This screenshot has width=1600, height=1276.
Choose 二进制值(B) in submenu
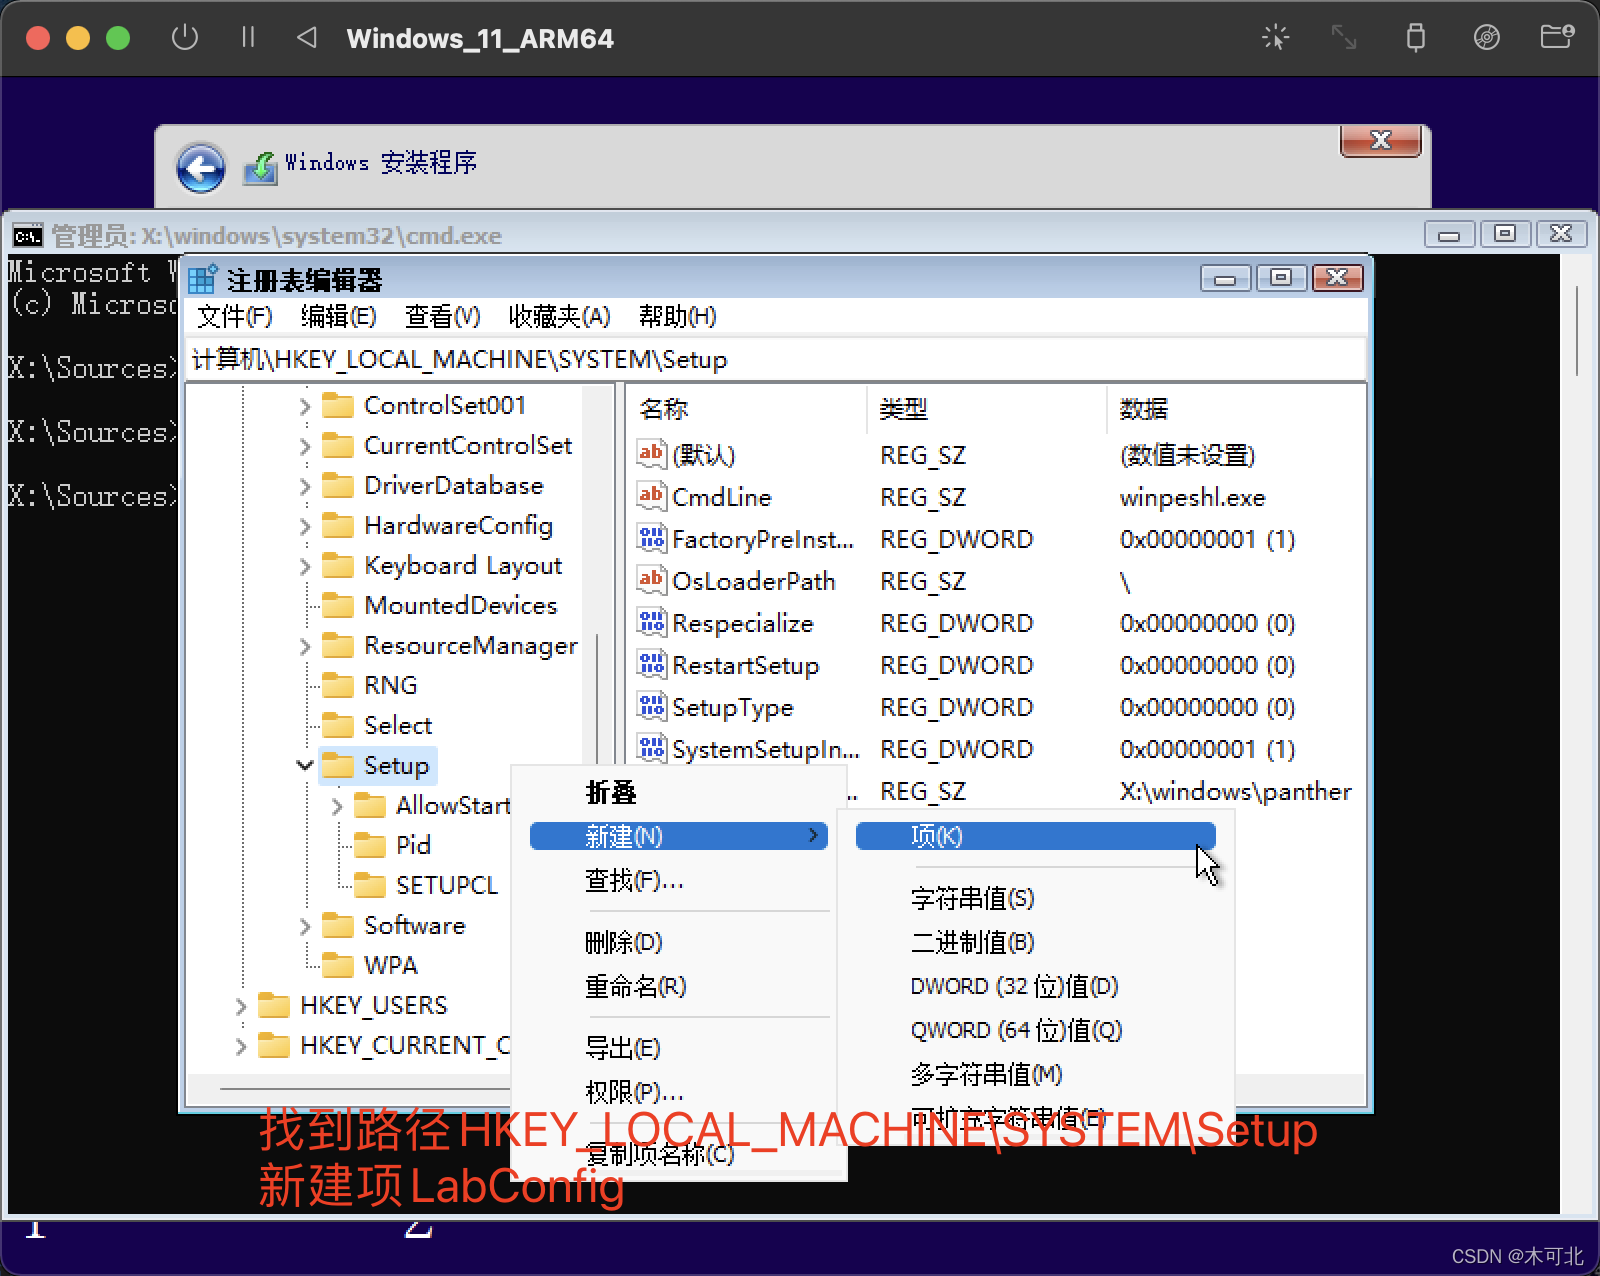pyautogui.click(x=972, y=942)
